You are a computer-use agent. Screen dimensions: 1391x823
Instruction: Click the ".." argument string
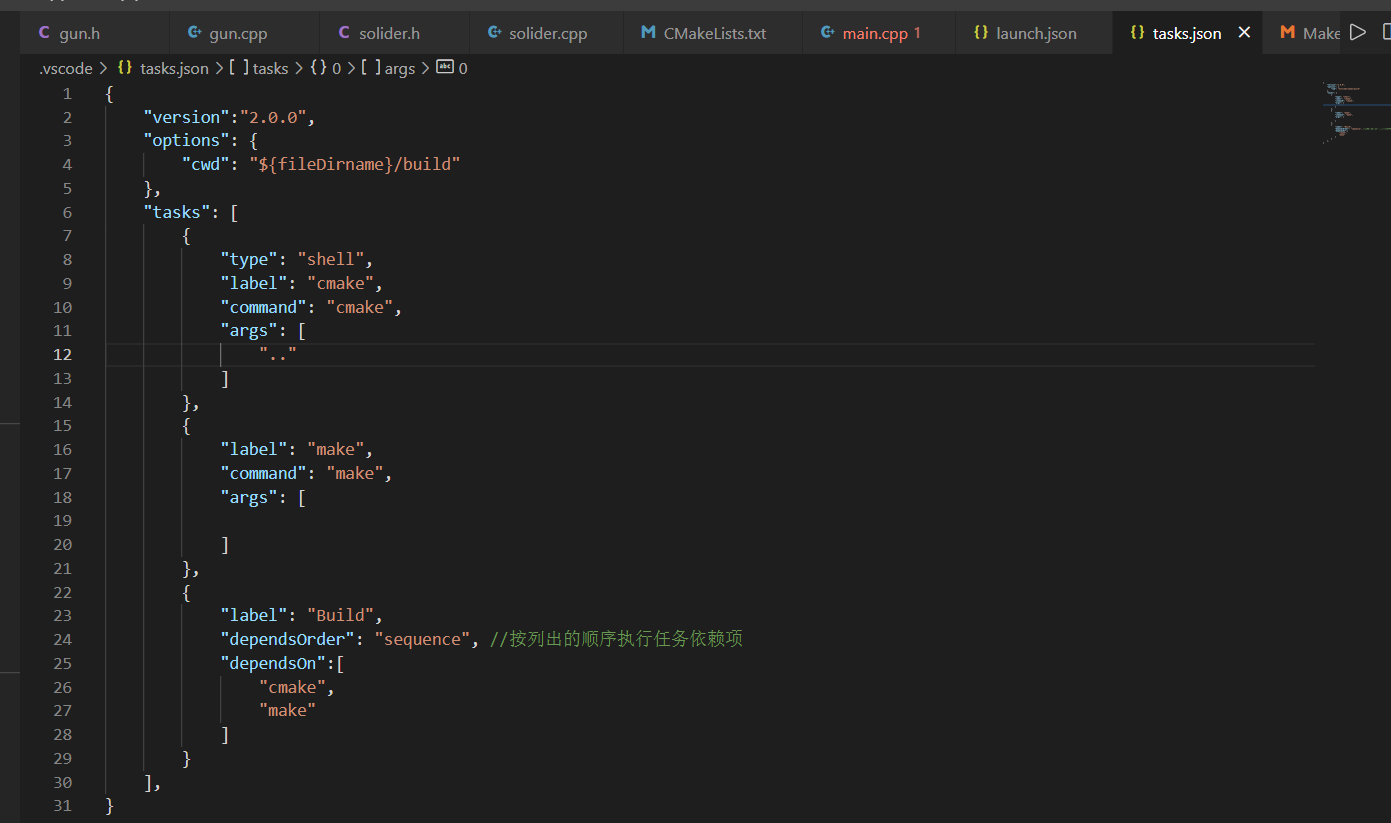(x=278, y=355)
